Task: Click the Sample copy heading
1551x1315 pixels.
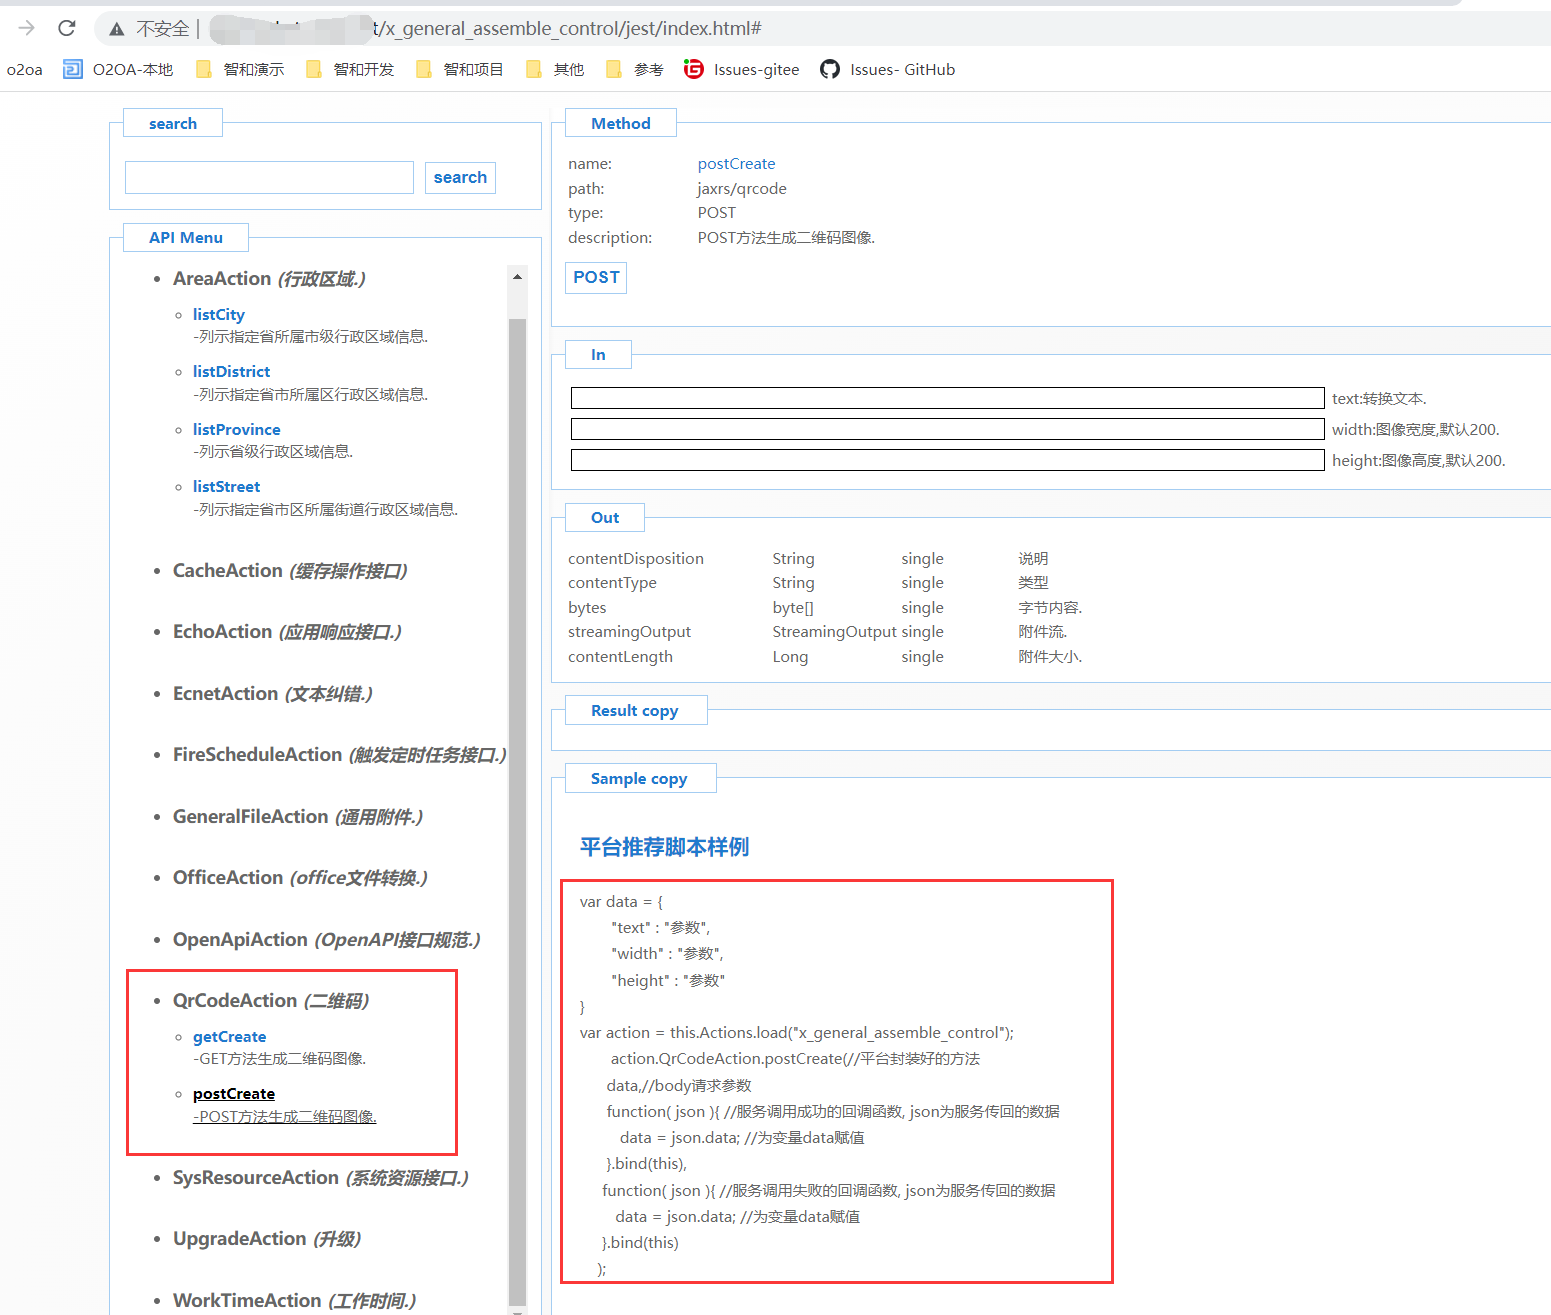Action: [x=639, y=778]
